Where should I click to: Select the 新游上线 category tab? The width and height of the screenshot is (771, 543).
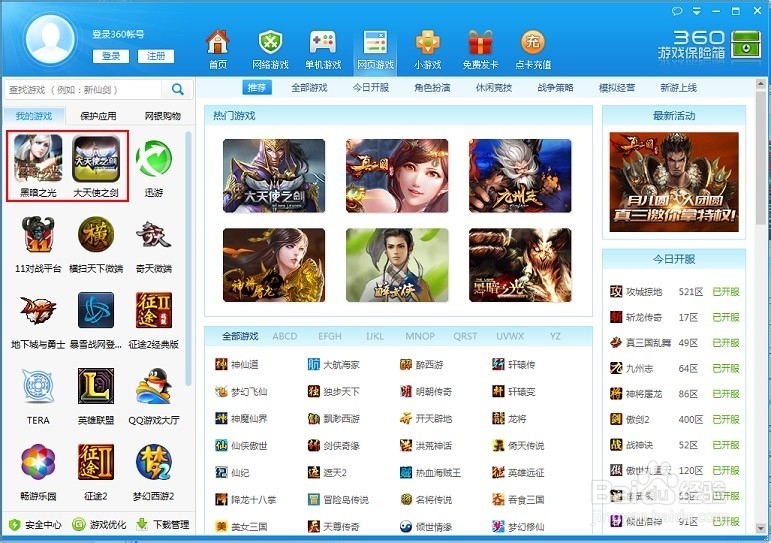(679, 88)
